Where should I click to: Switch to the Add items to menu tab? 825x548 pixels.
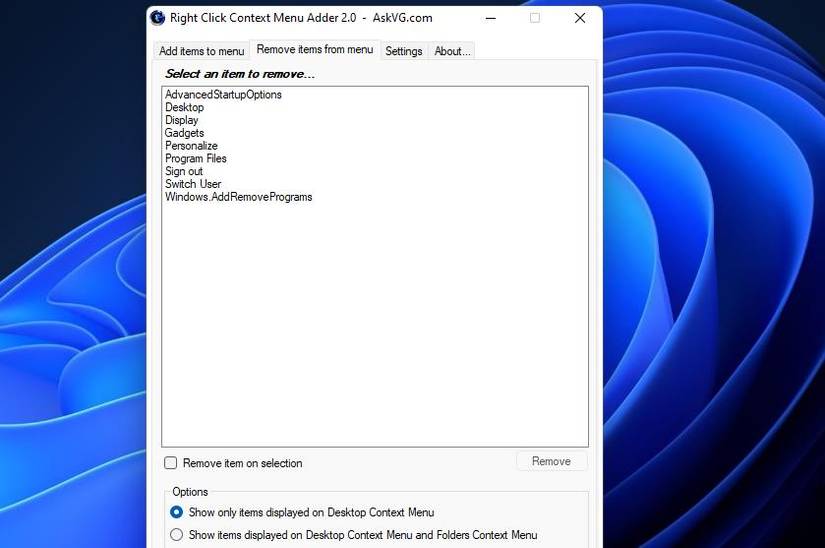[x=202, y=51]
